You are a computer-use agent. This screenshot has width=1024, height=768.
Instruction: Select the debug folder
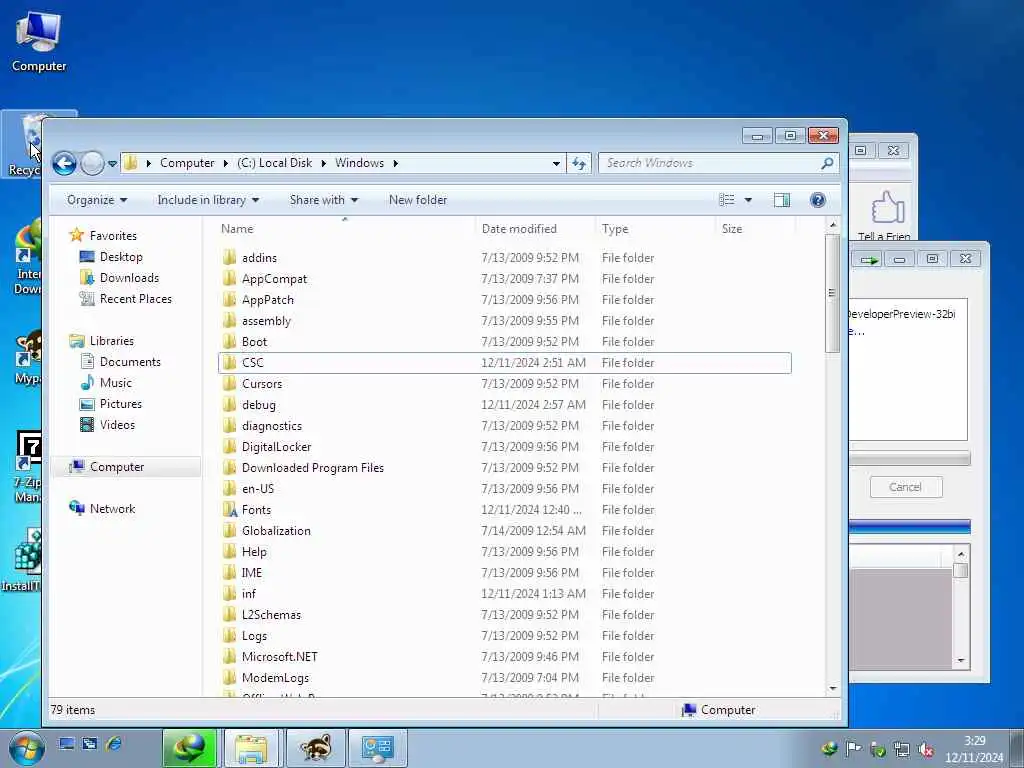259,405
